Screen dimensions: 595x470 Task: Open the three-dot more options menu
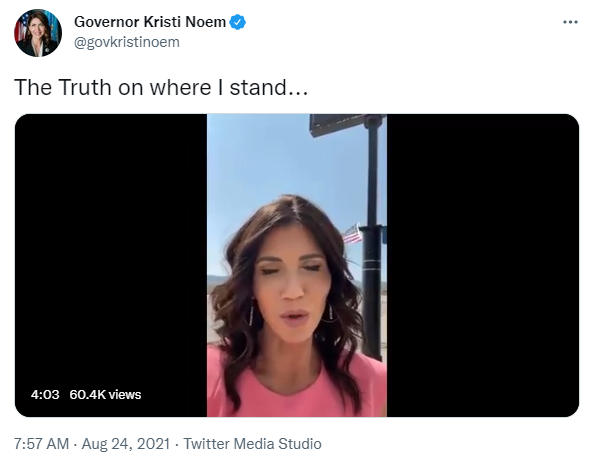pyautogui.click(x=570, y=22)
